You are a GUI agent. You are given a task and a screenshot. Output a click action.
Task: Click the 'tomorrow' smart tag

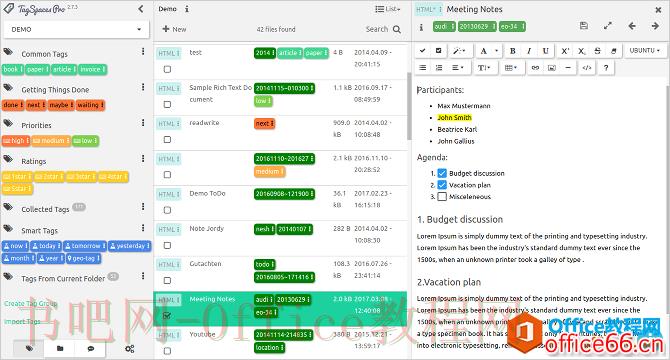click(x=85, y=246)
